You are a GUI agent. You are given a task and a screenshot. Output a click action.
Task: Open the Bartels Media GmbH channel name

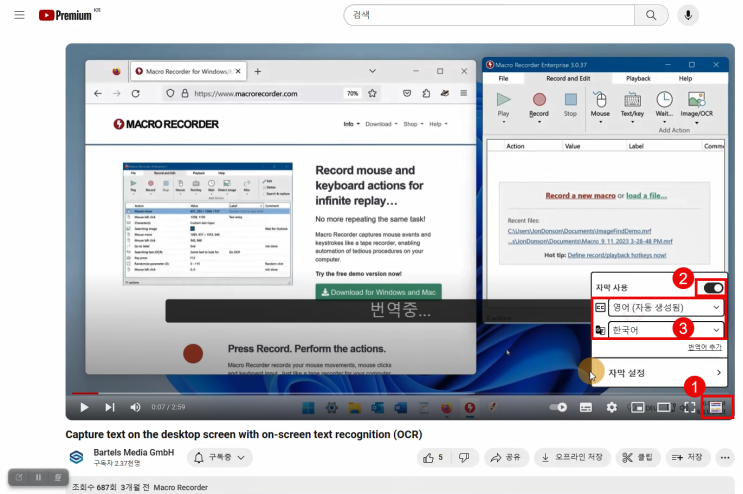coord(134,452)
